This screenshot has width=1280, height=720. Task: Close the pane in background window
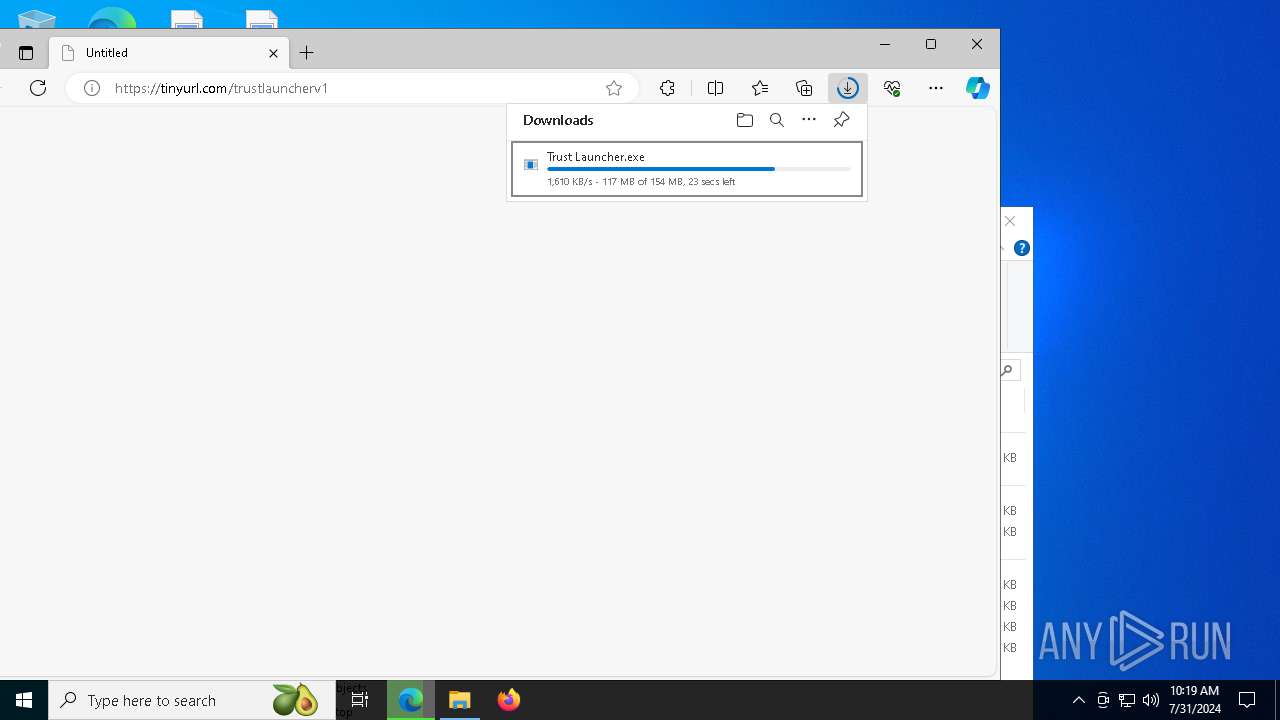click(x=1010, y=221)
